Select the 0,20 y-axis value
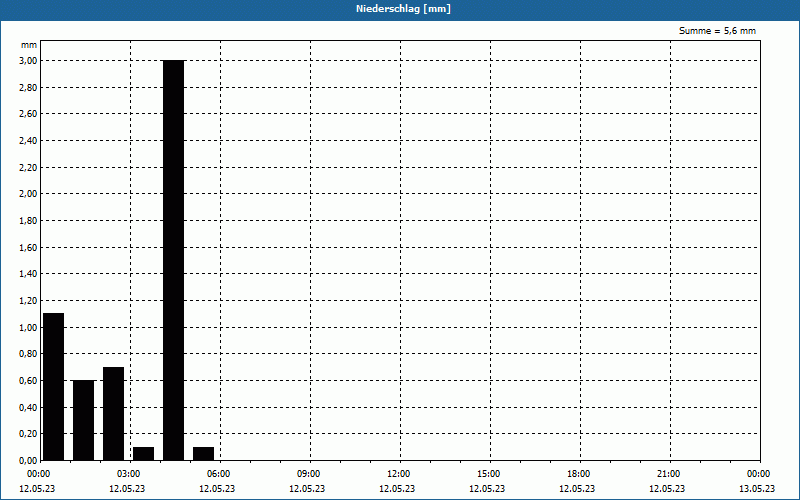 click(x=28, y=434)
